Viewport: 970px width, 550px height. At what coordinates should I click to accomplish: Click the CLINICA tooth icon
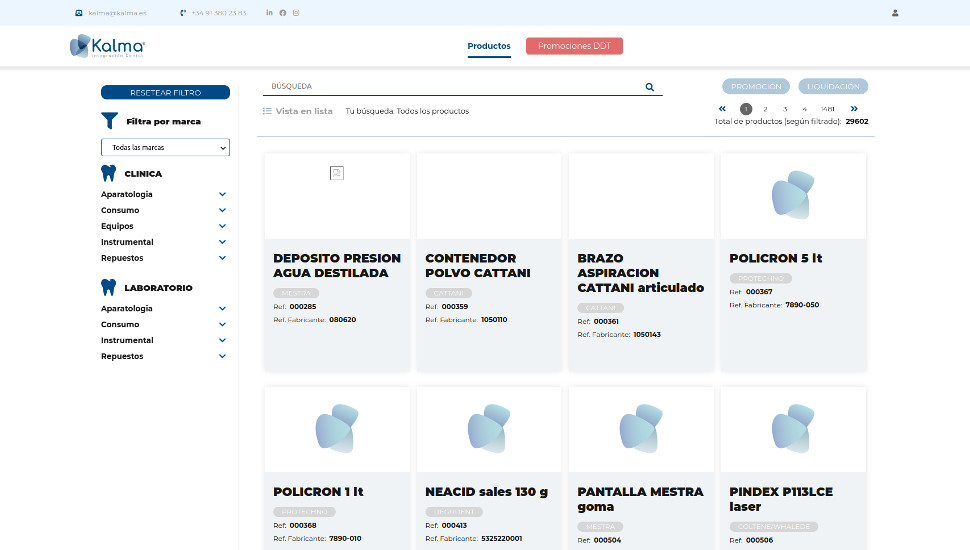(x=108, y=173)
